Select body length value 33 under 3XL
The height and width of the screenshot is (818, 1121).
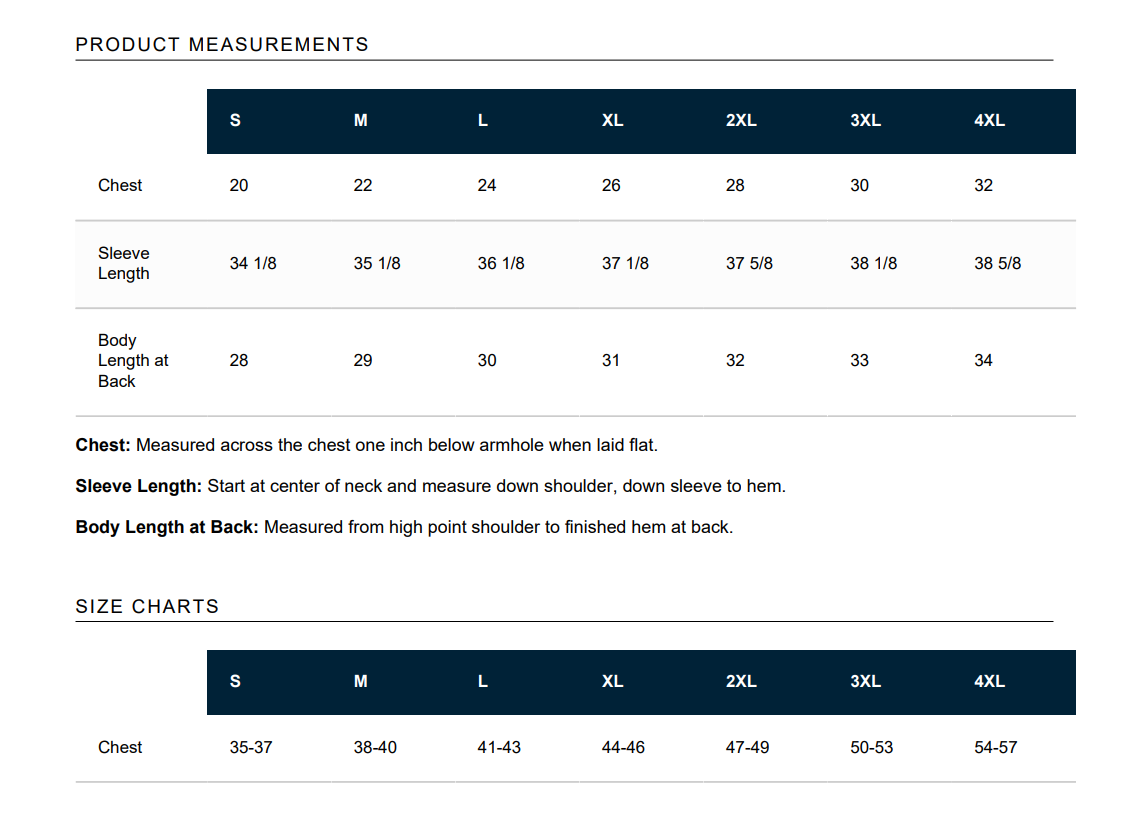pyautogui.click(x=859, y=360)
